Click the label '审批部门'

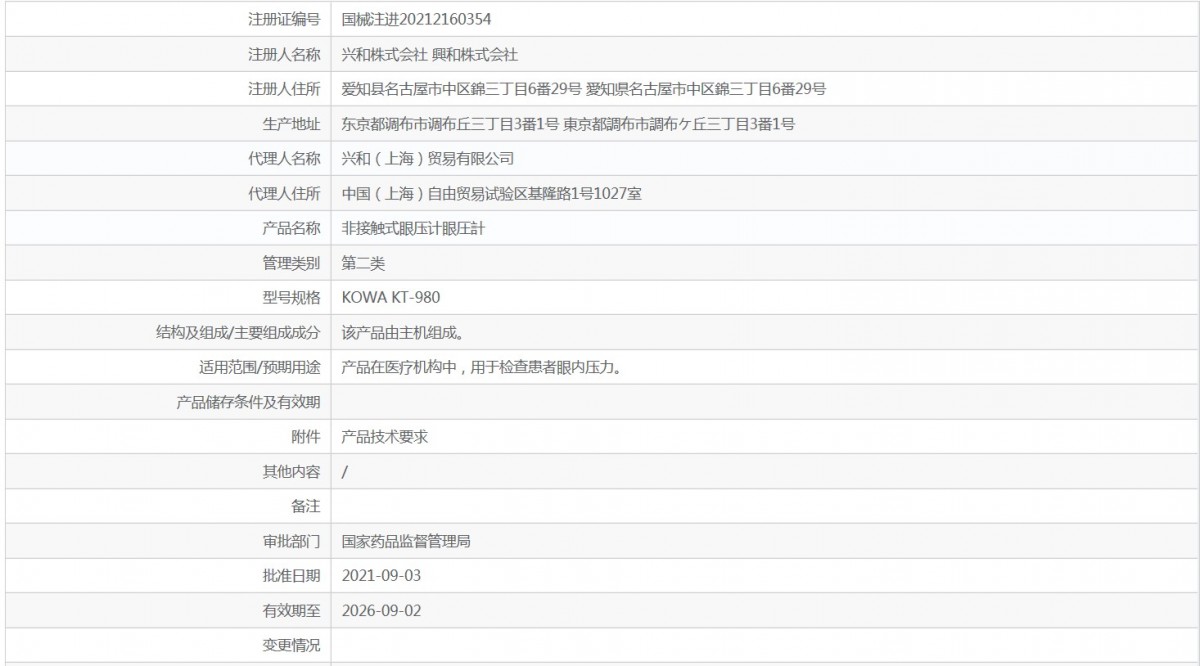[x=292, y=541]
